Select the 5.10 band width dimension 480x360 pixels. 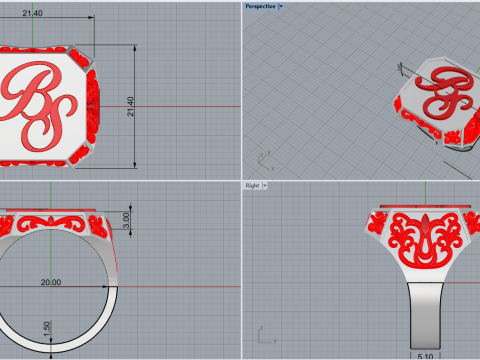(425, 356)
